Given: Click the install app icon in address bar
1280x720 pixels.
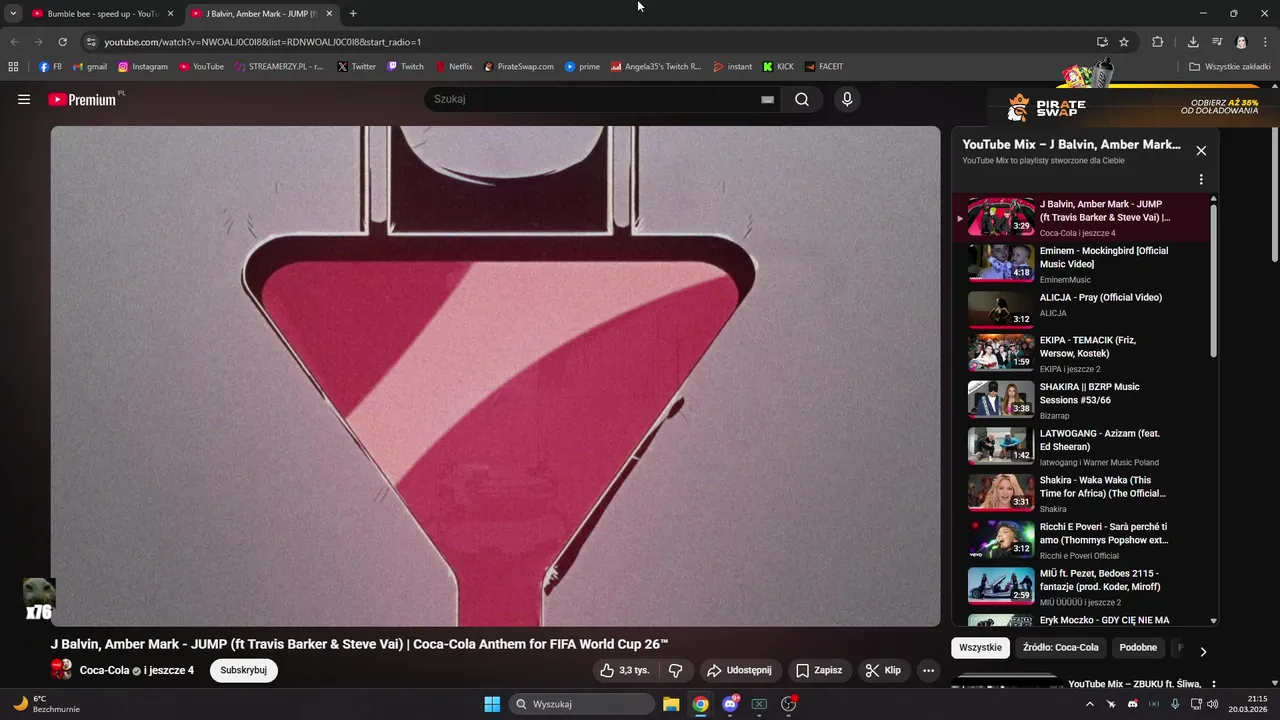Looking at the screenshot, I should tap(1102, 42).
